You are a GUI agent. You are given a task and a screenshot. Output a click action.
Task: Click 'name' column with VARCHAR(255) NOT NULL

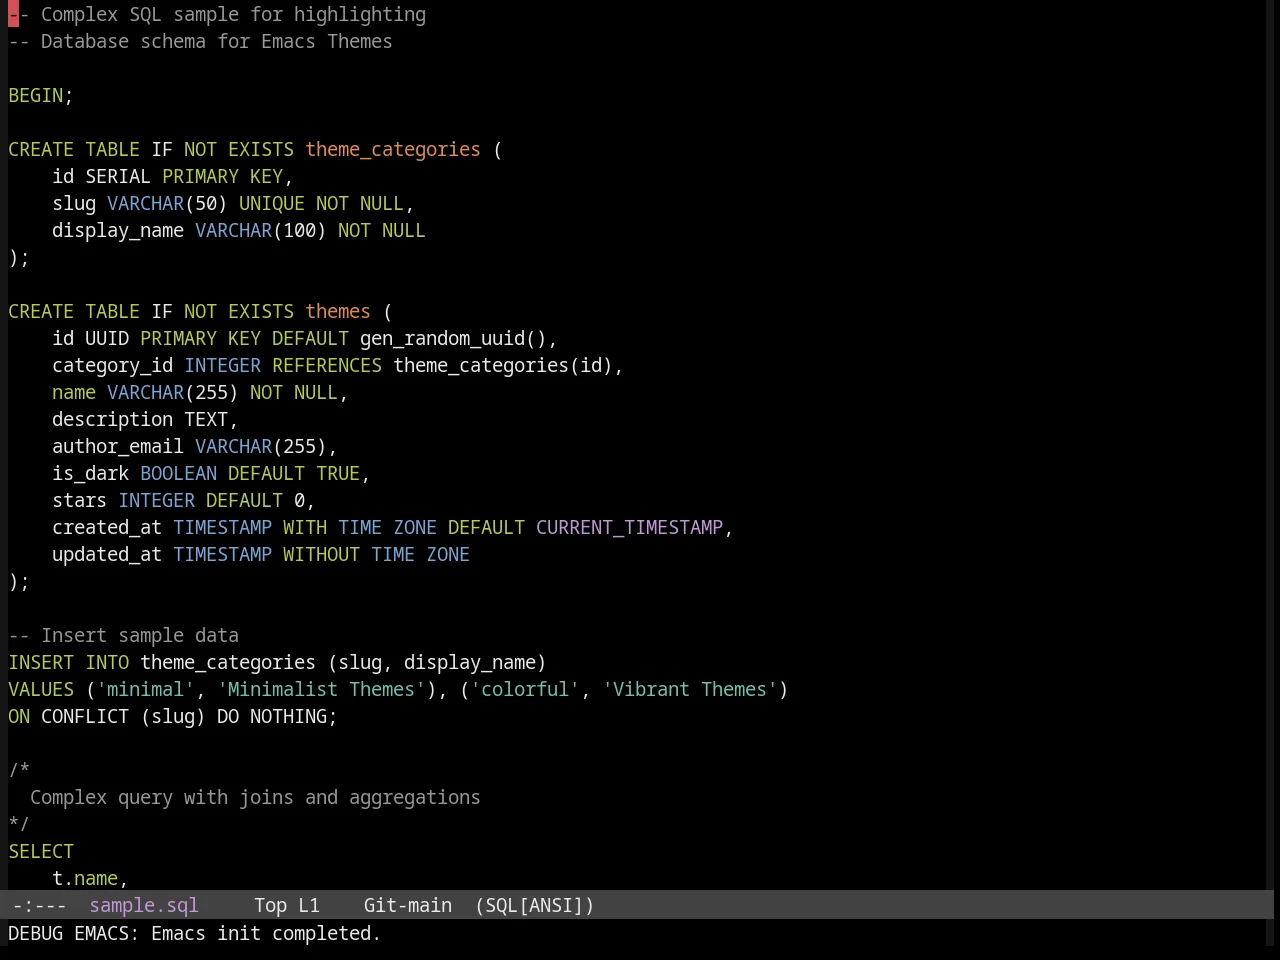tap(200, 393)
